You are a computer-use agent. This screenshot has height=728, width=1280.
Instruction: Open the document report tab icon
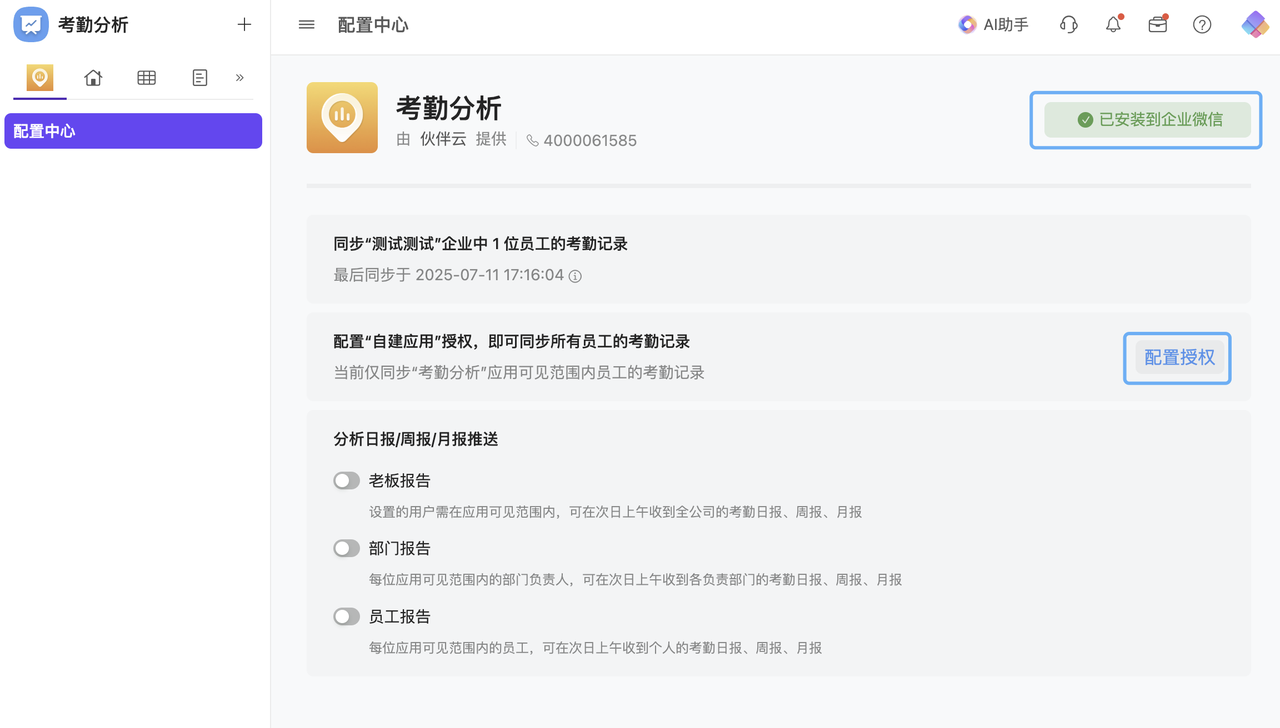[200, 78]
